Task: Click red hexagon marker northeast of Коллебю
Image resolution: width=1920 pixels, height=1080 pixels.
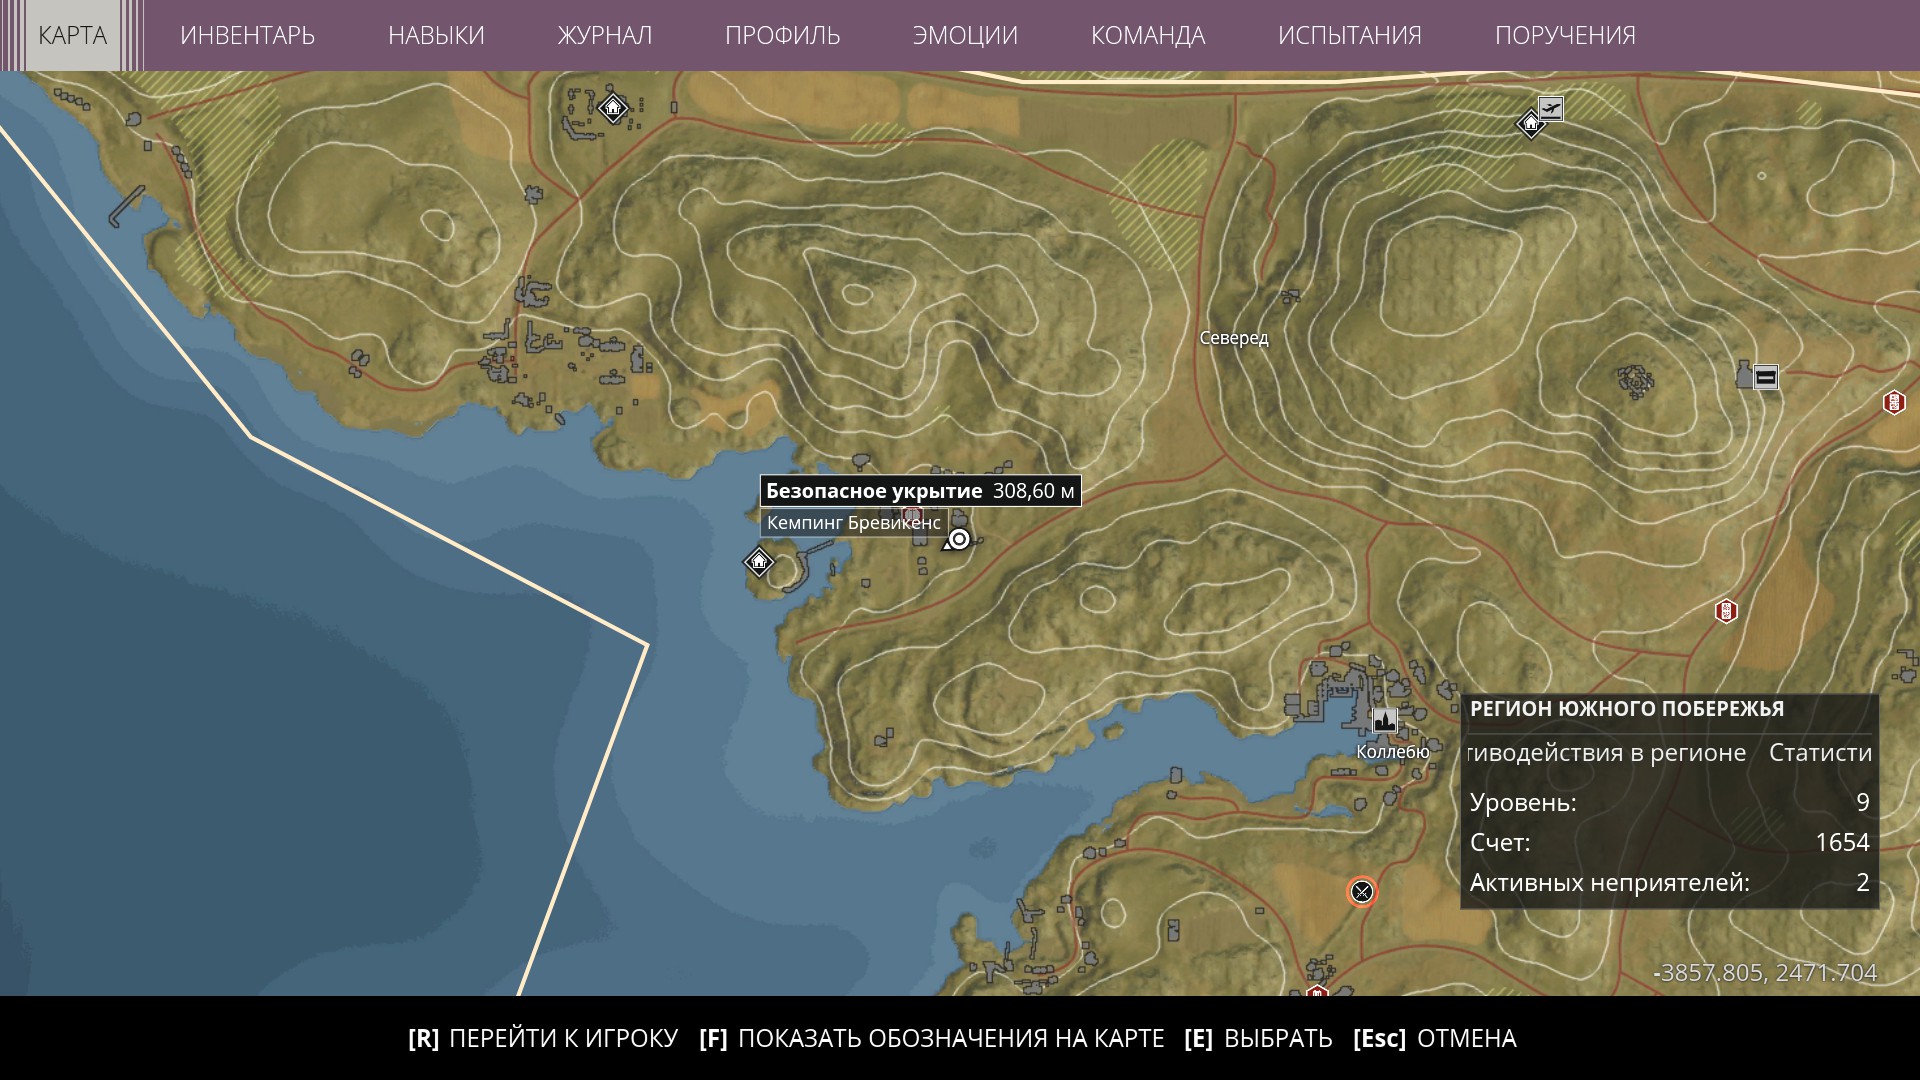Action: (x=1726, y=611)
